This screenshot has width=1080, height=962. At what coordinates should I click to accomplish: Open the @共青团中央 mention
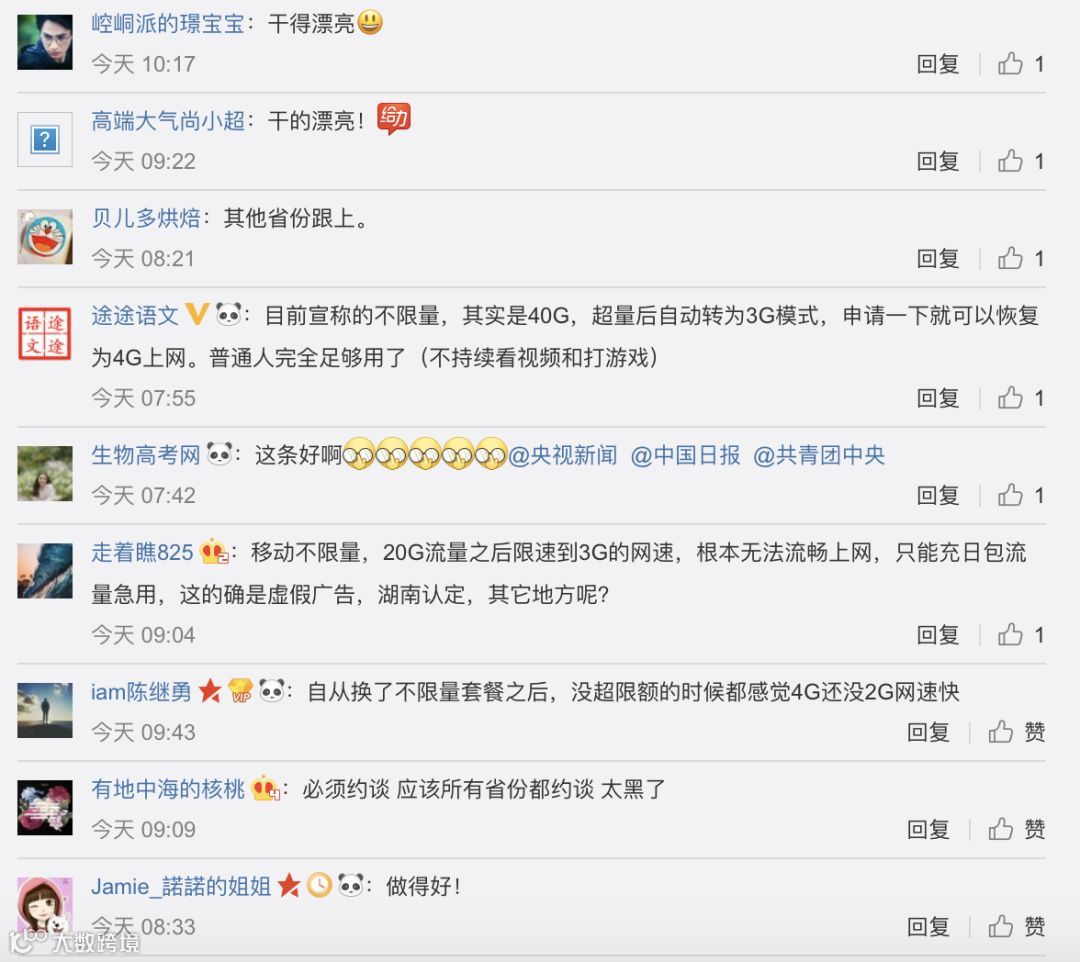pyautogui.click(x=819, y=455)
